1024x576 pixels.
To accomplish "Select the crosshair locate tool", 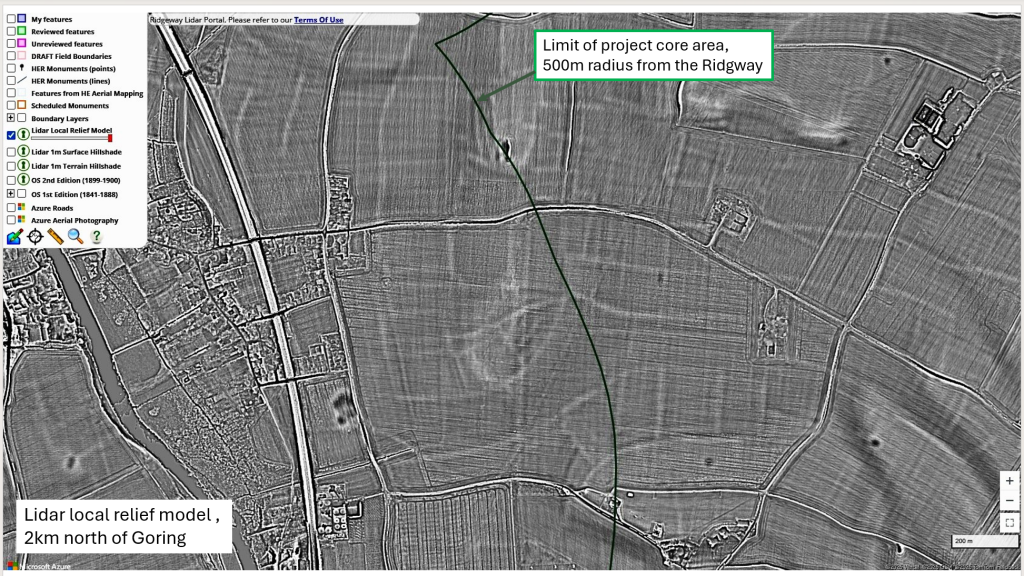I will [35, 237].
